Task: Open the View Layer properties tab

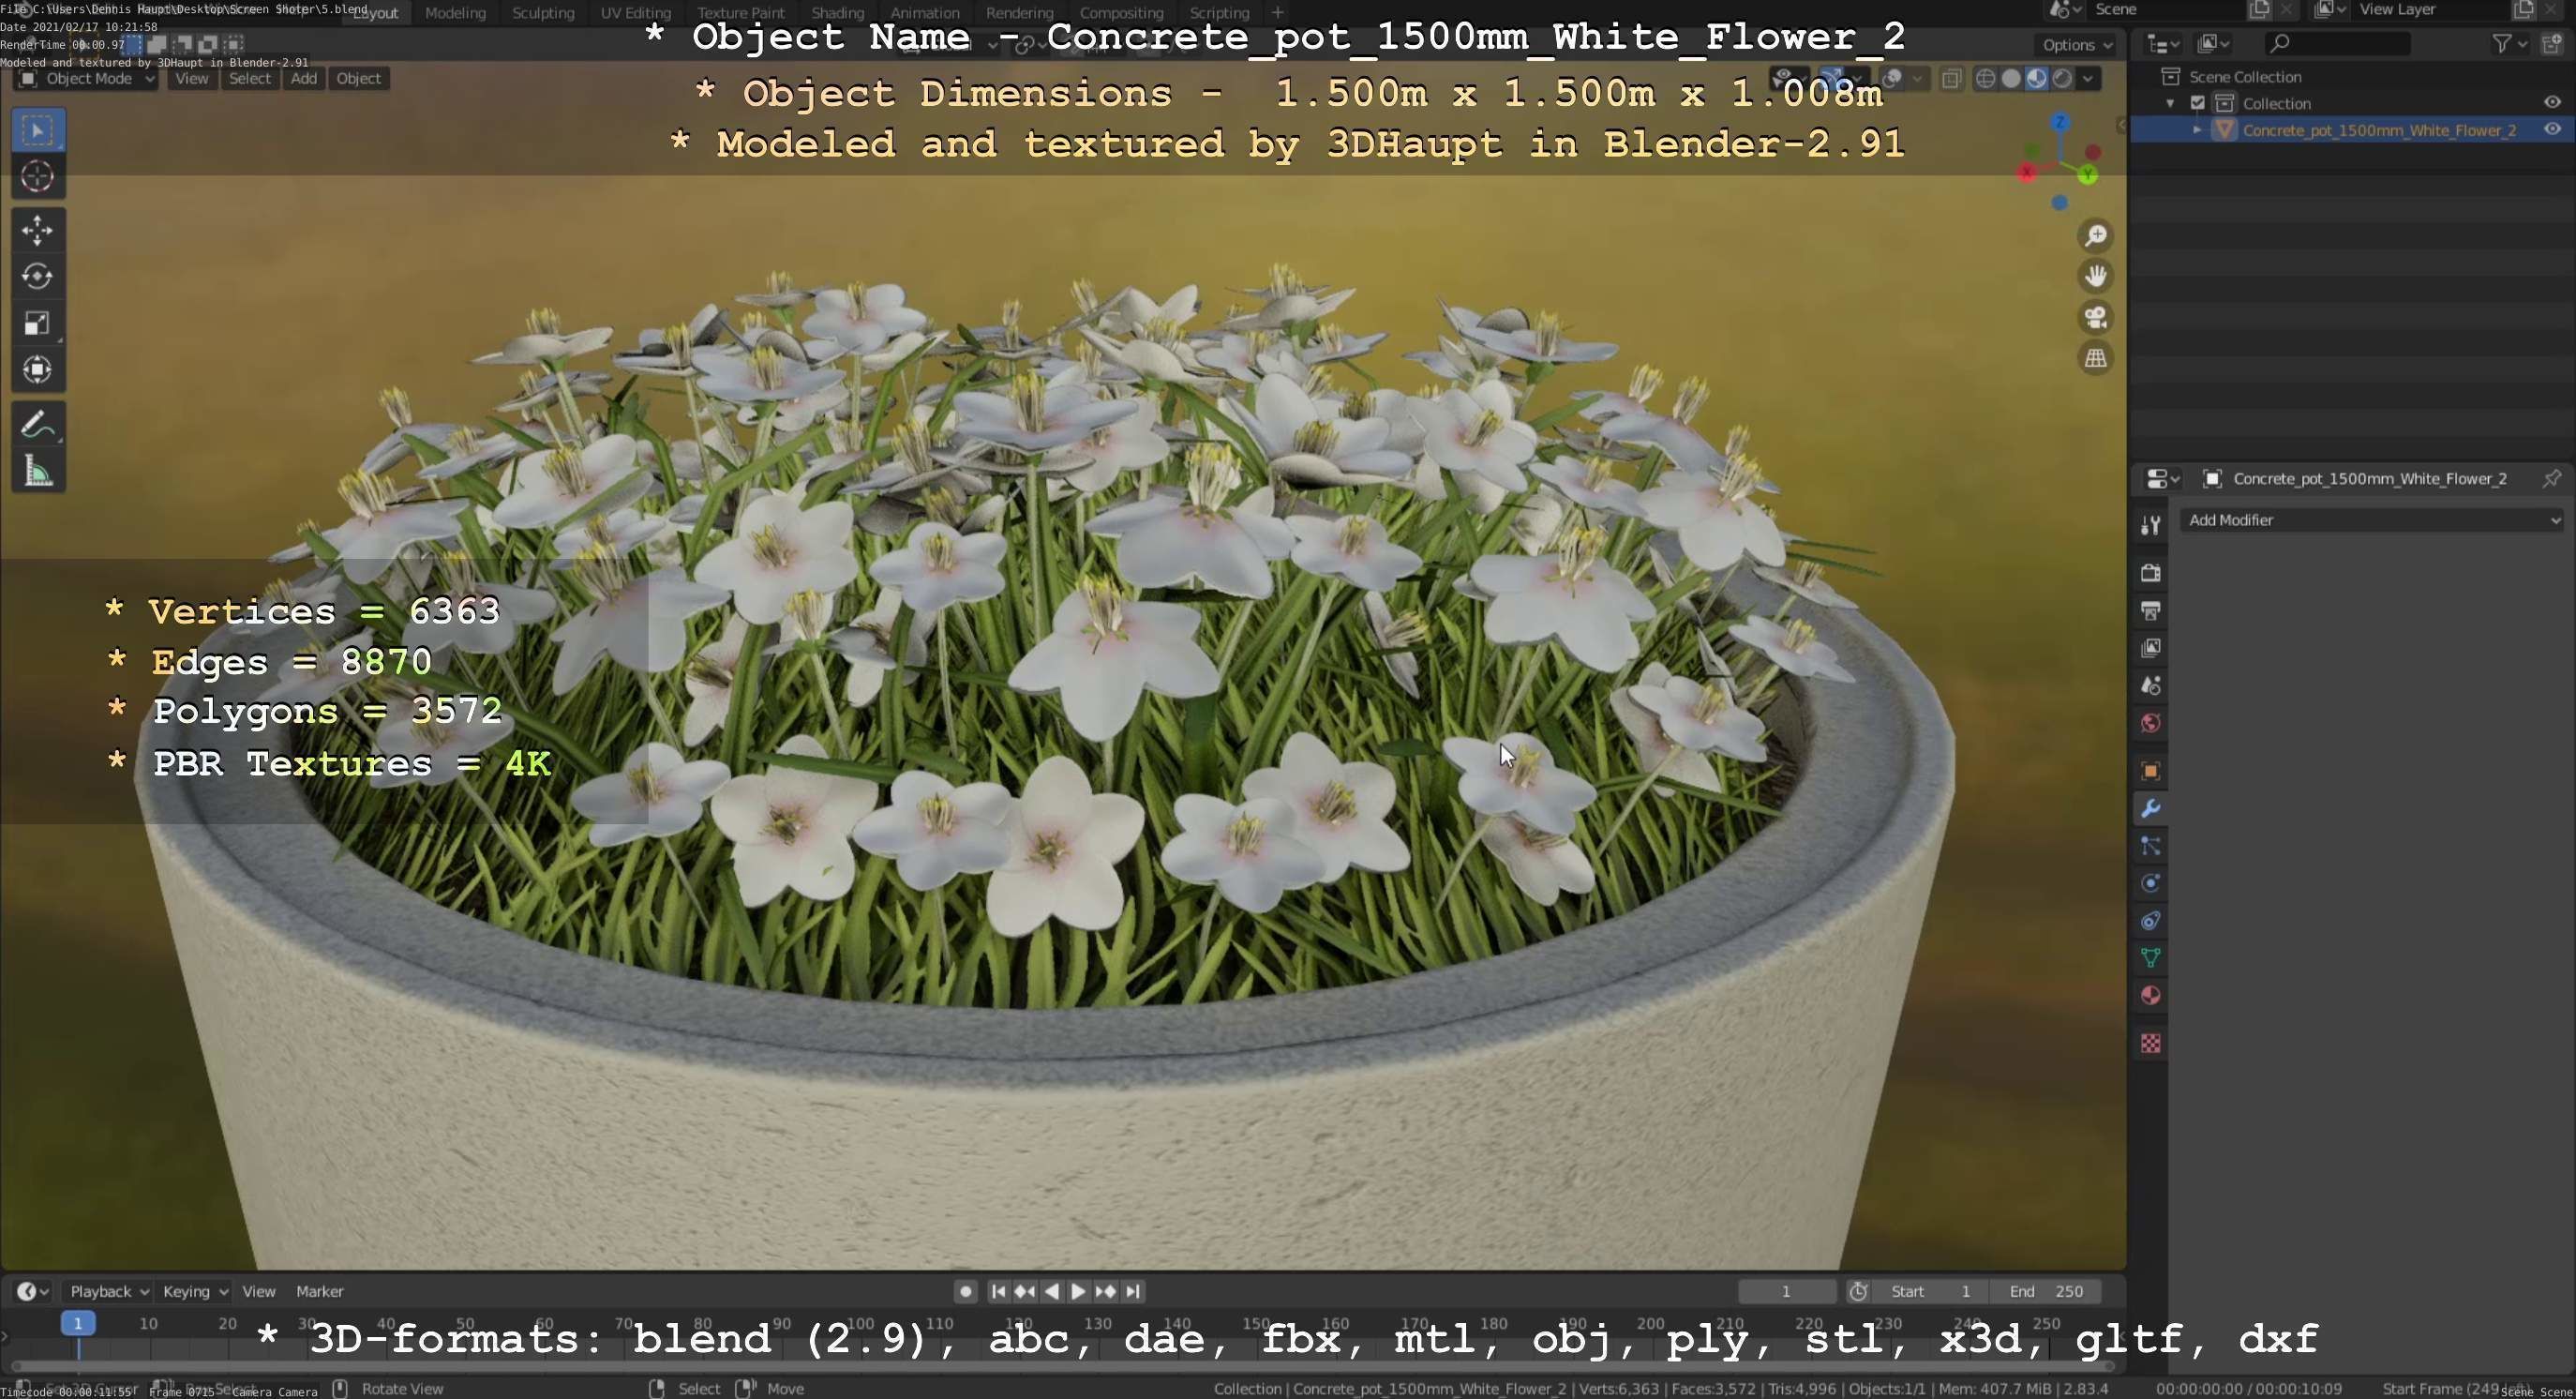Action: tap(2150, 648)
